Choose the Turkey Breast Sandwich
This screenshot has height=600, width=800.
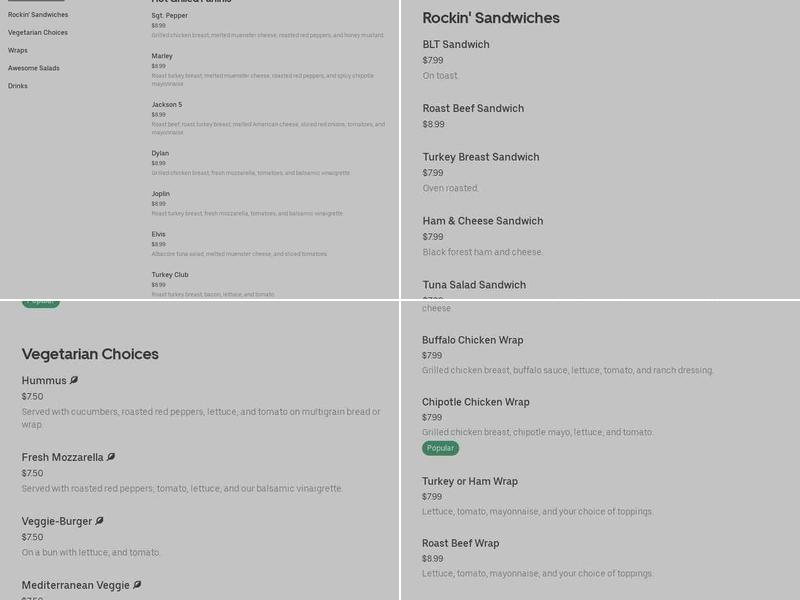pyautogui.click(x=481, y=157)
